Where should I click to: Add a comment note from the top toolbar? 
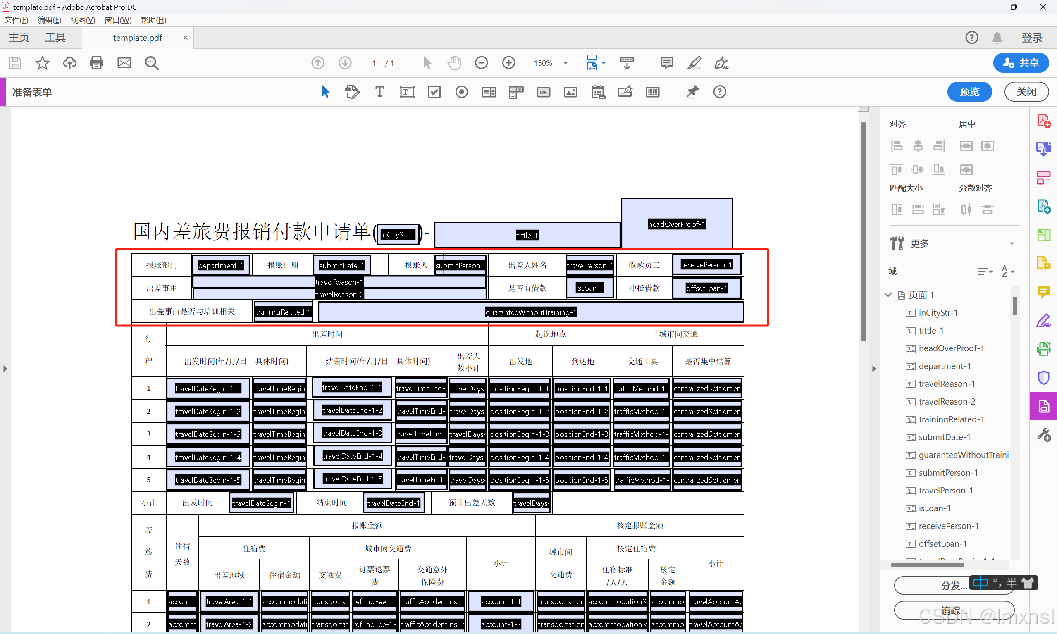(667, 63)
